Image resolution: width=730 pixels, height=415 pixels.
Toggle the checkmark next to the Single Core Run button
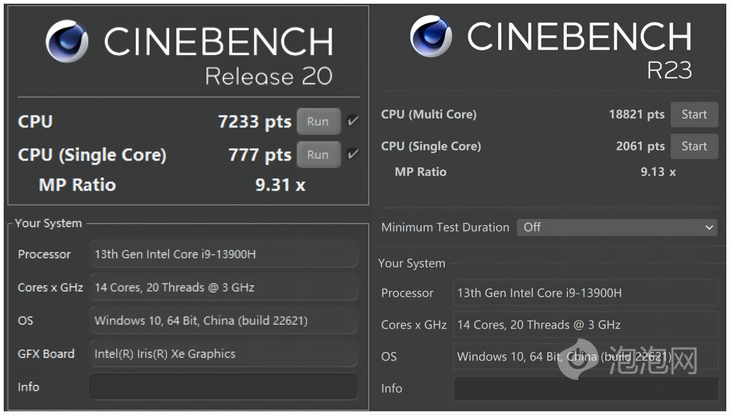pyautogui.click(x=353, y=155)
